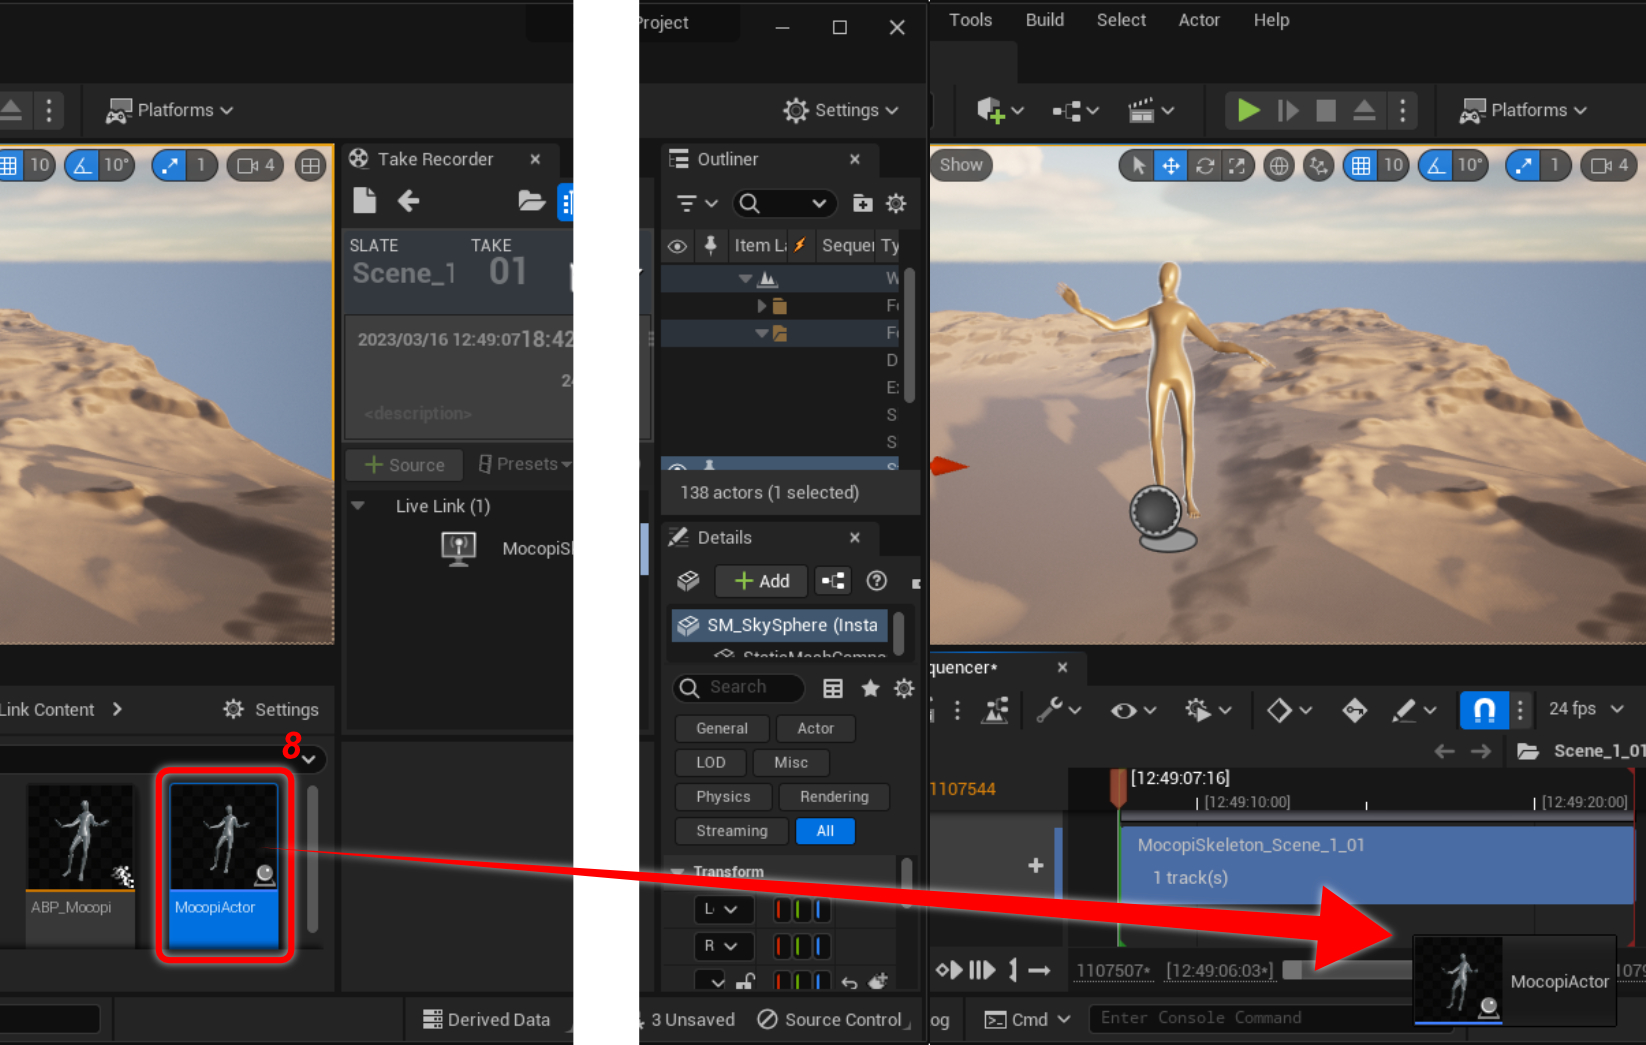This screenshot has width=1646, height=1045.
Task: Toggle the Sequencer snapping magnet button
Action: 1484,710
